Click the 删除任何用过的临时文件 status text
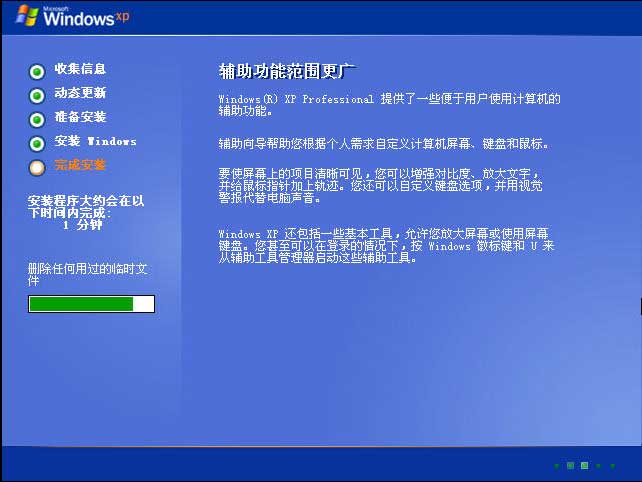Image resolution: width=642 pixels, height=482 pixels. (88, 274)
